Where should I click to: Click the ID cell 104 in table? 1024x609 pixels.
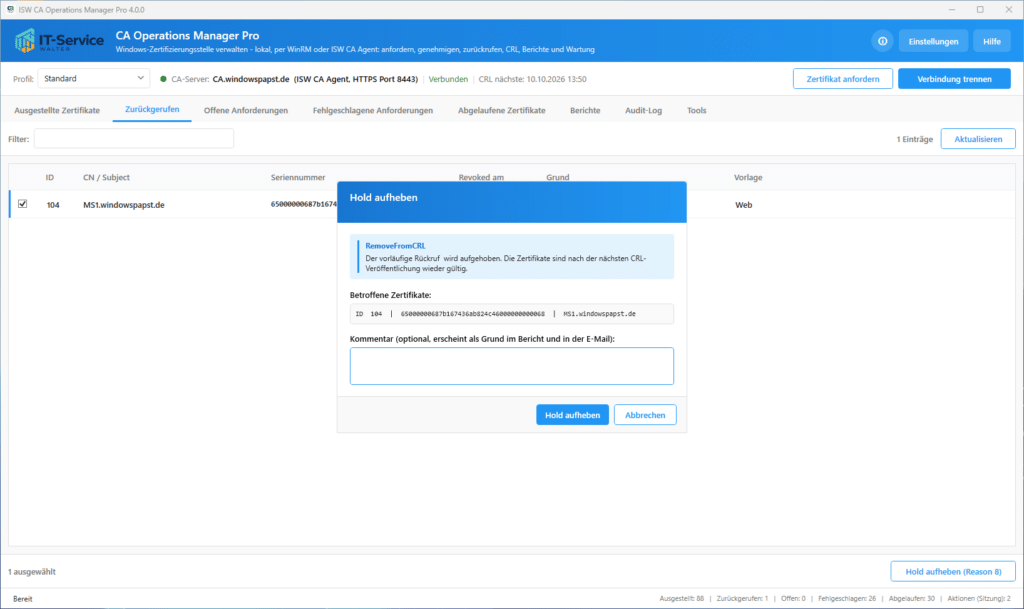(x=53, y=205)
